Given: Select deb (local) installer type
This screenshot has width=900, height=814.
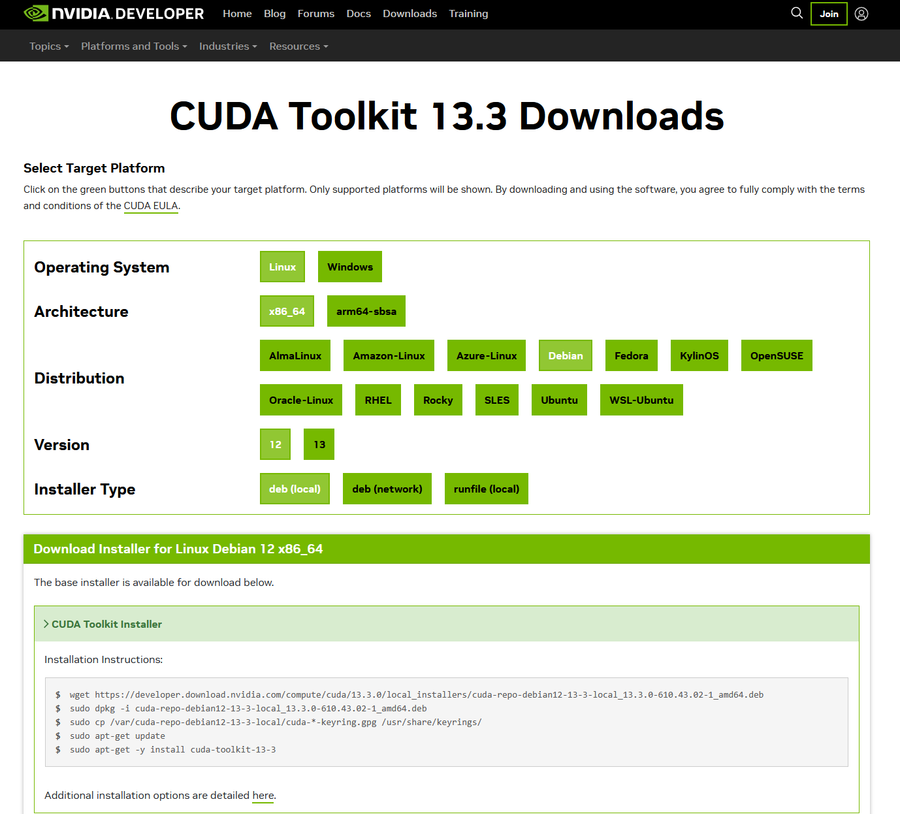Looking at the screenshot, I should click(294, 489).
